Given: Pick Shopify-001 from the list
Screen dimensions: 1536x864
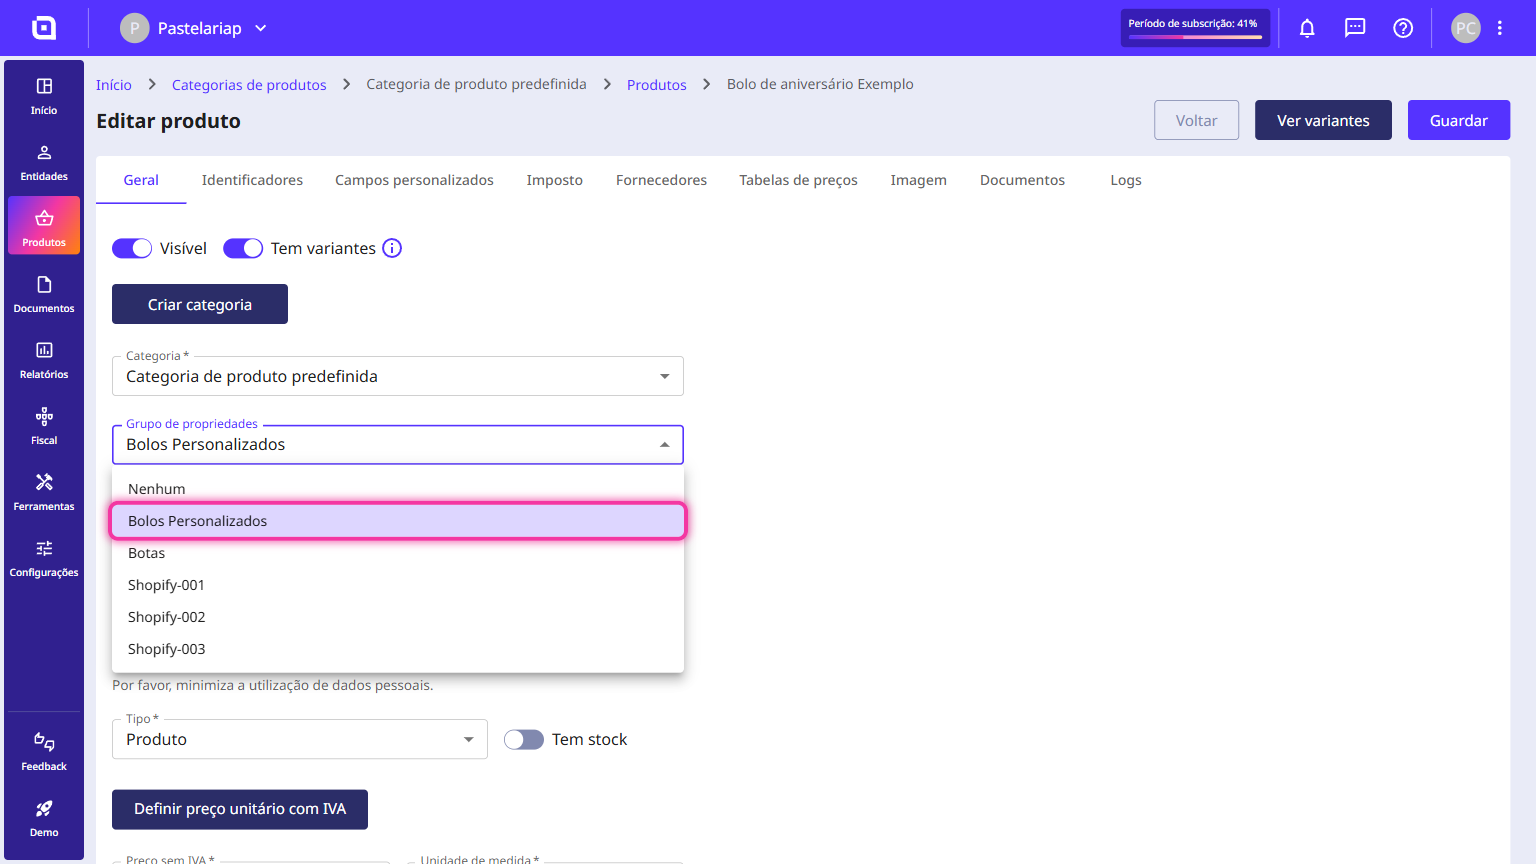Looking at the screenshot, I should tap(398, 585).
